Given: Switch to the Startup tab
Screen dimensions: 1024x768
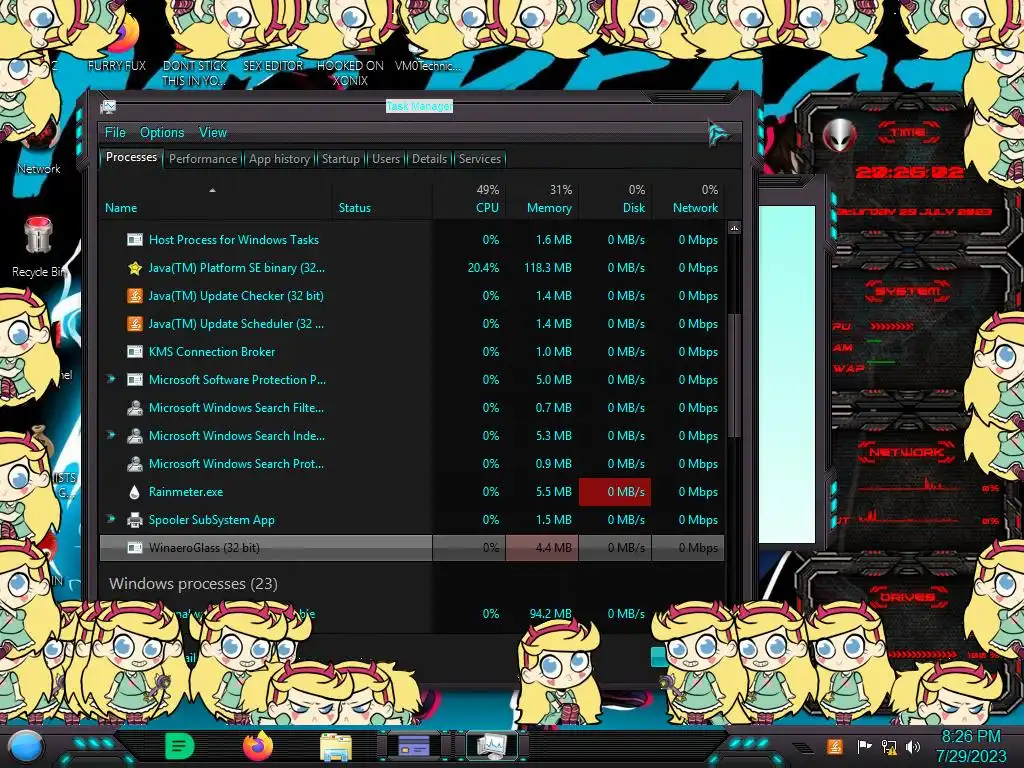Looking at the screenshot, I should (x=341, y=159).
